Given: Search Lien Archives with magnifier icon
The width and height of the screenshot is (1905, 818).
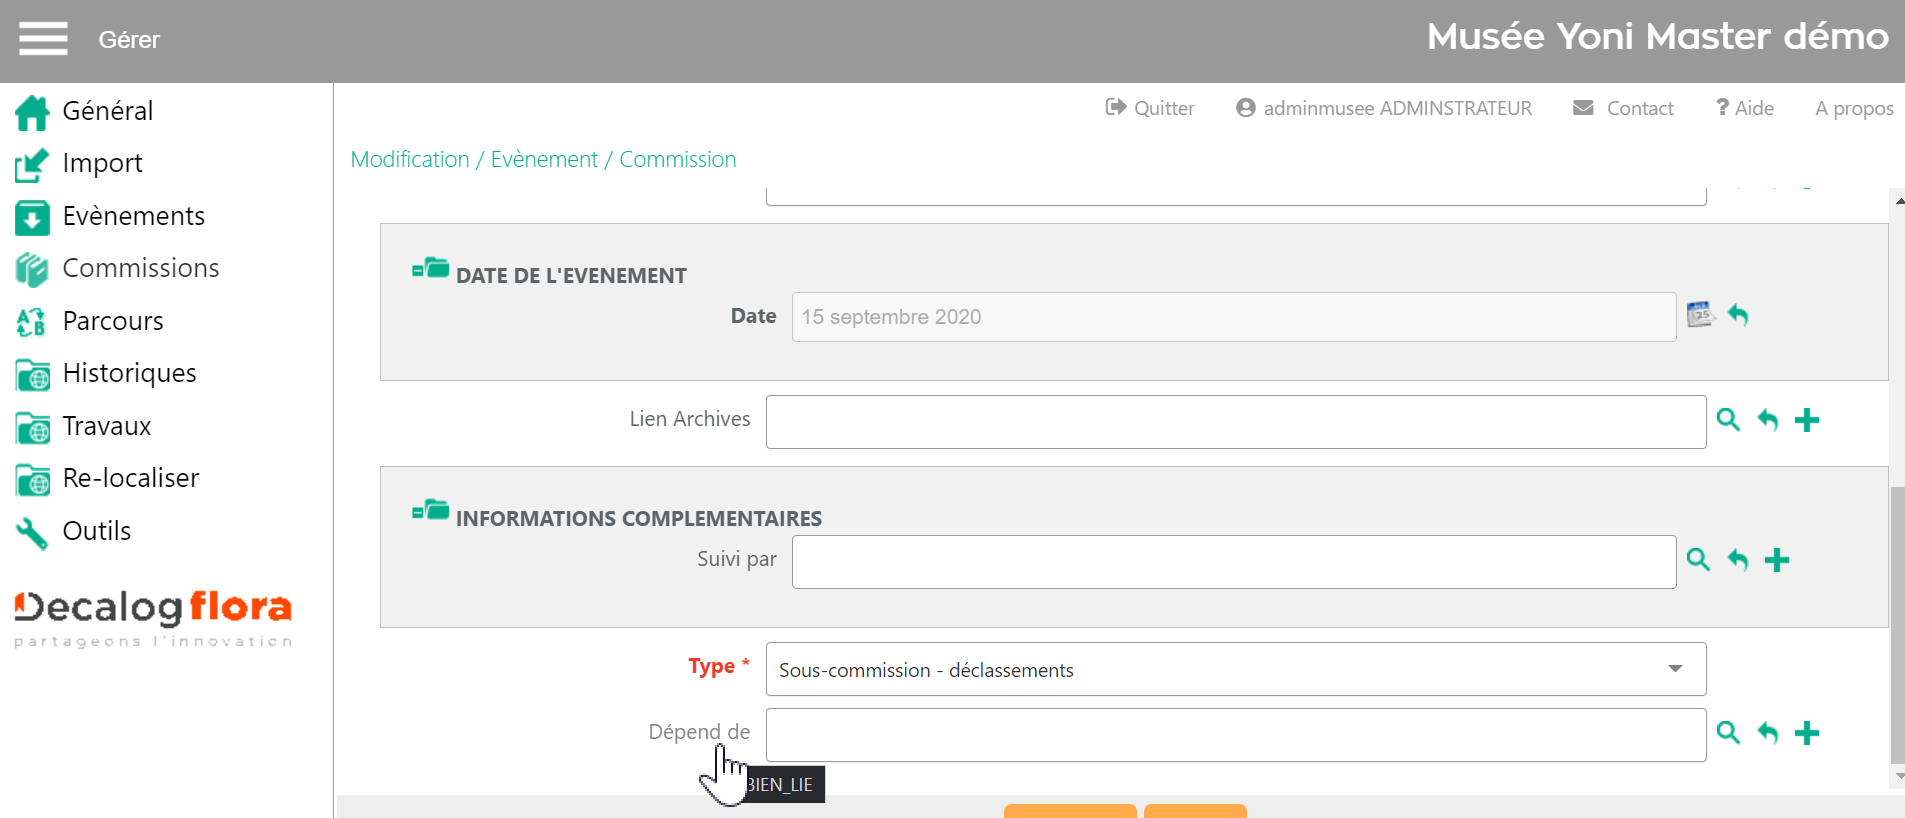Looking at the screenshot, I should (x=1728, y=420).
